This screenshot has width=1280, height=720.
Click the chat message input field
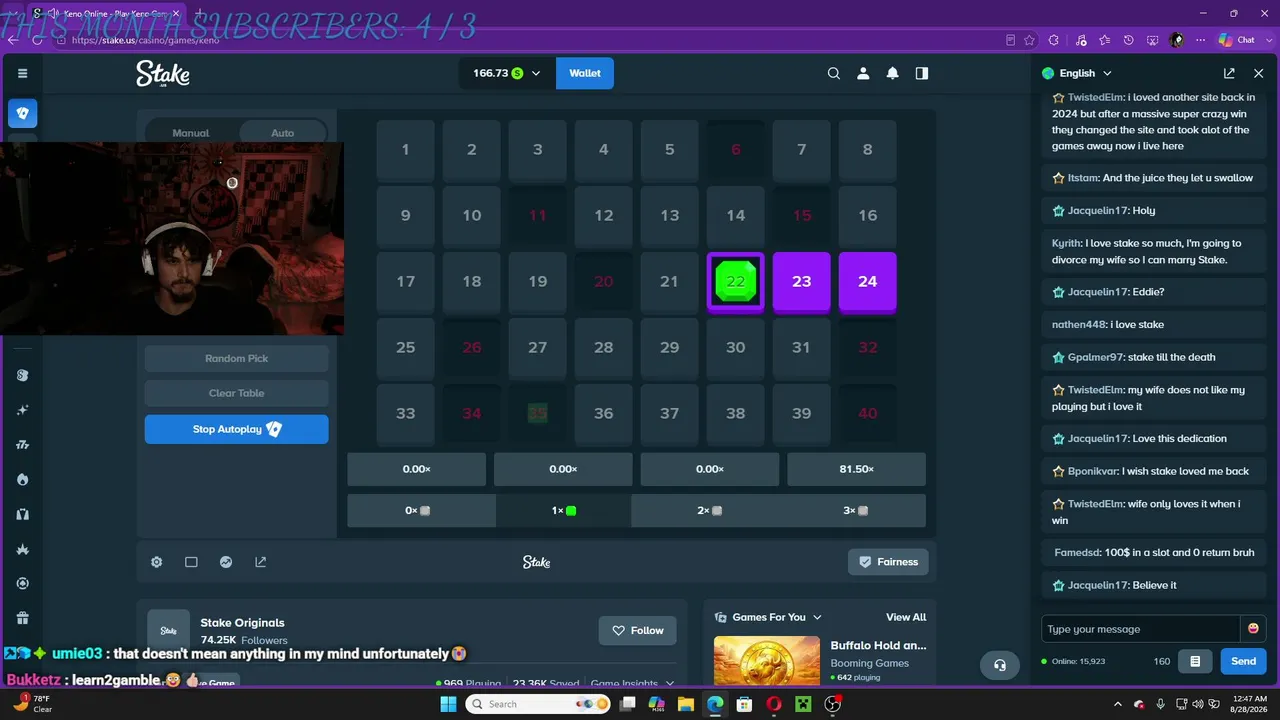click(x=1140, y=629)
